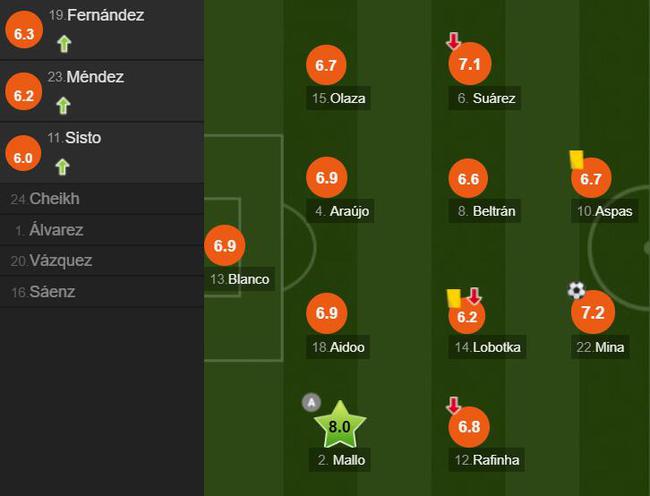650x496 pixels.
Task: Click the red sub-off arrow on Lobotka
Action: pos(474,296)
